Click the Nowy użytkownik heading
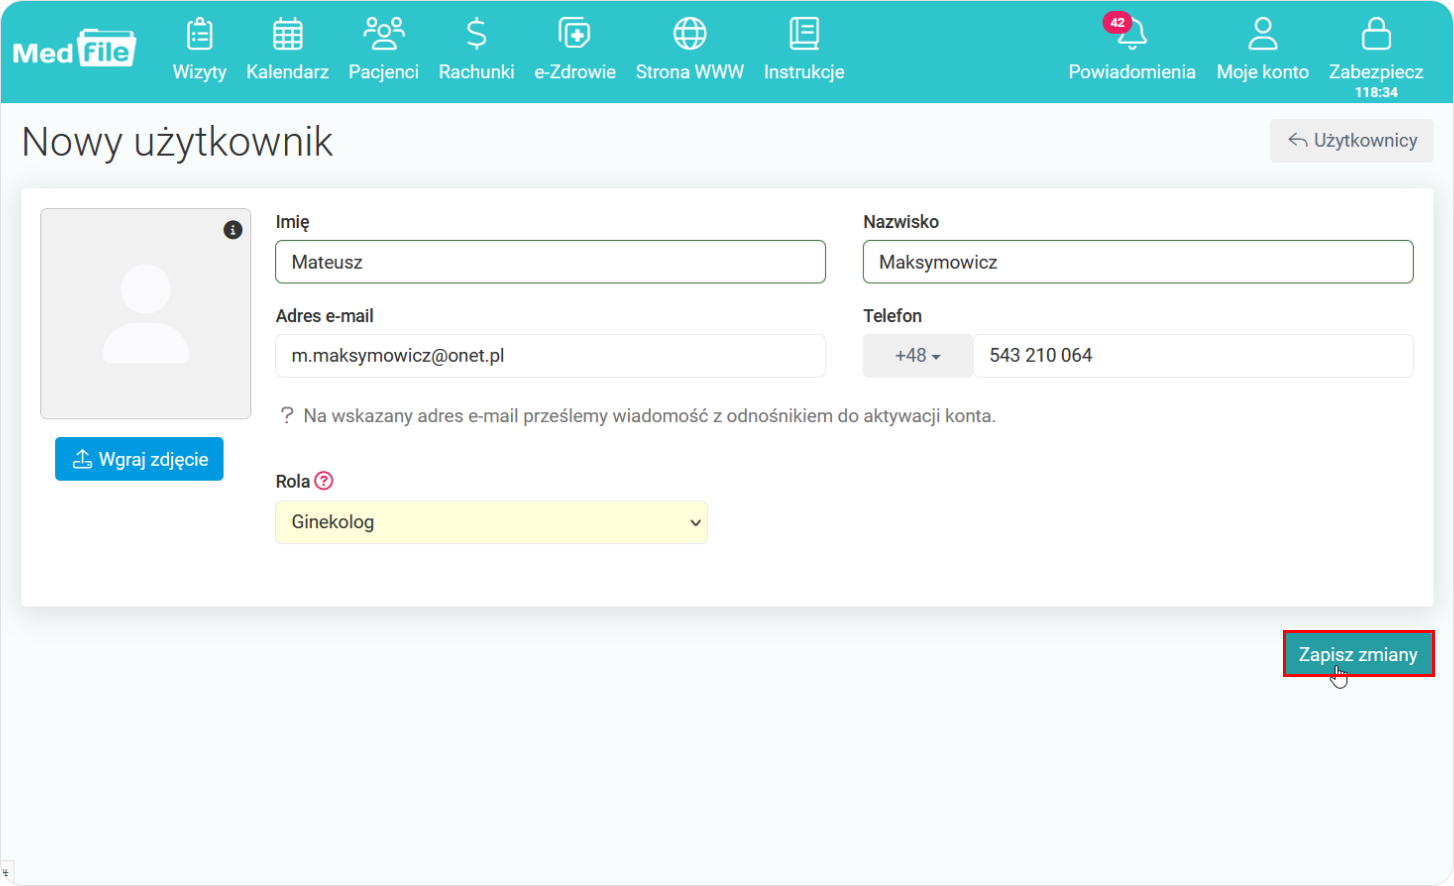1454x886 pixels. pos(177,142)
